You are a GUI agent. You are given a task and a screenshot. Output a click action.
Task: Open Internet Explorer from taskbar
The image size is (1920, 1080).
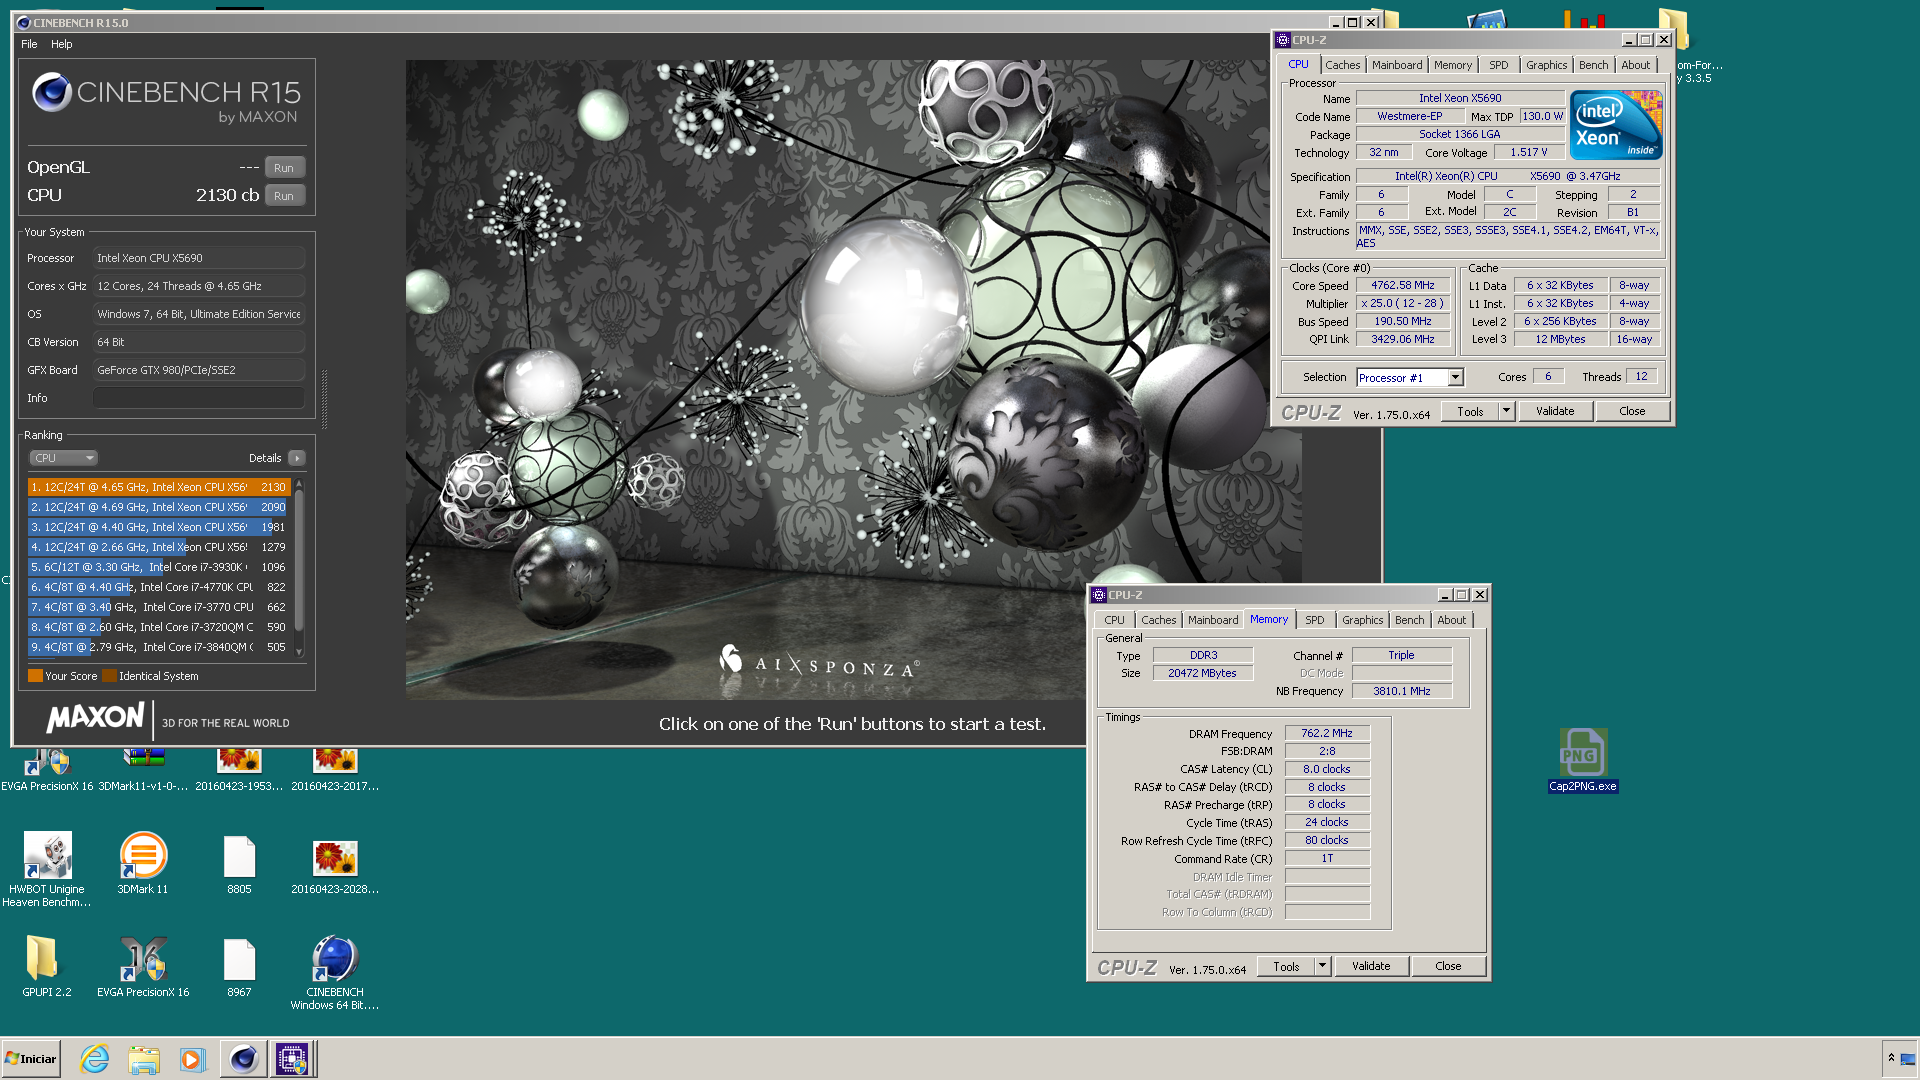point(95,1059)
